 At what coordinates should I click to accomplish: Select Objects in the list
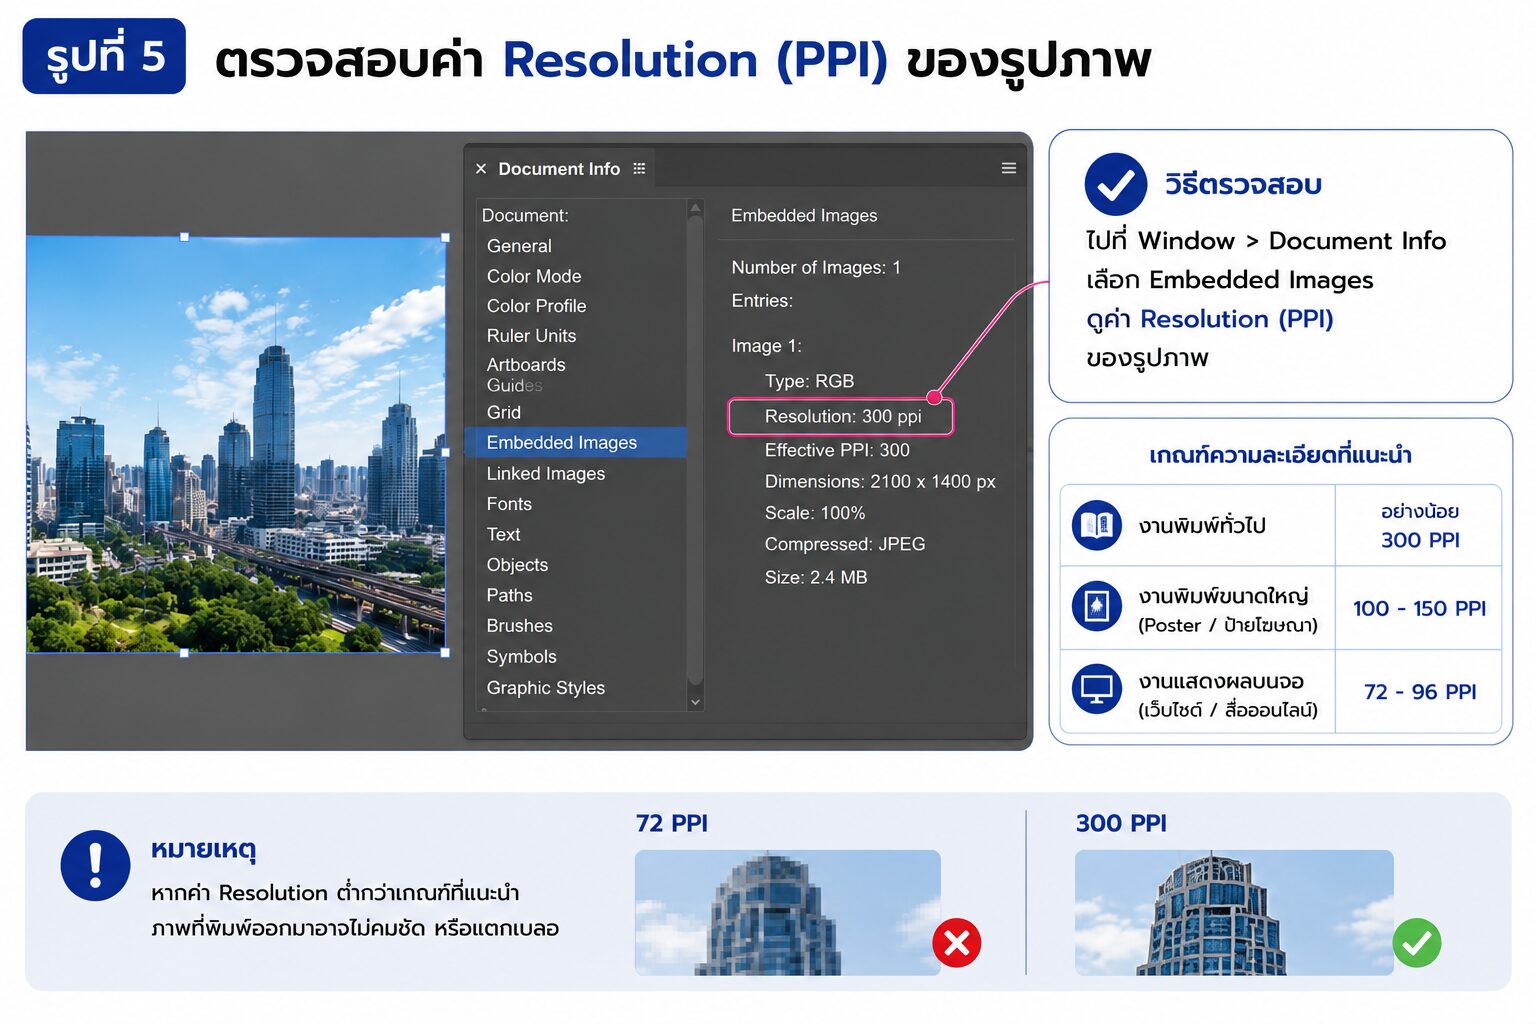[x=517, y=565]
